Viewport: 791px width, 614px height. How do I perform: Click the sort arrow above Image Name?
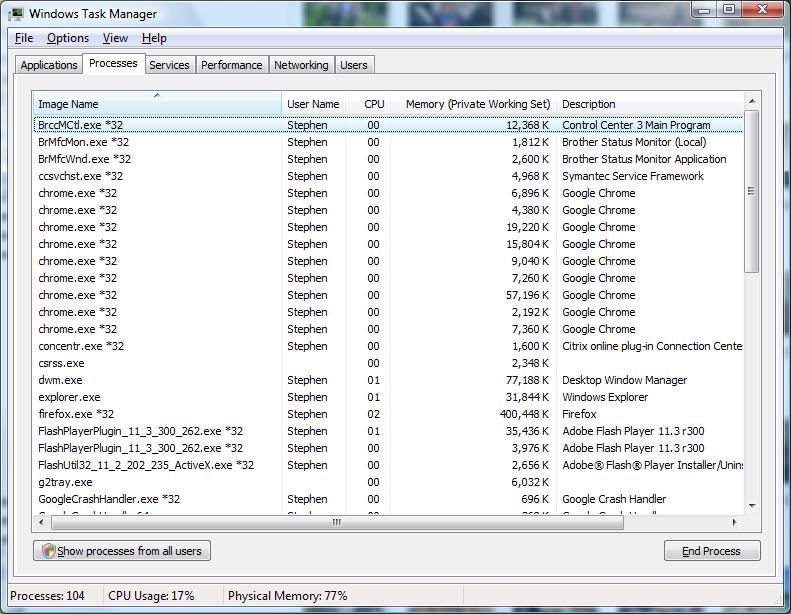point(157,95)
